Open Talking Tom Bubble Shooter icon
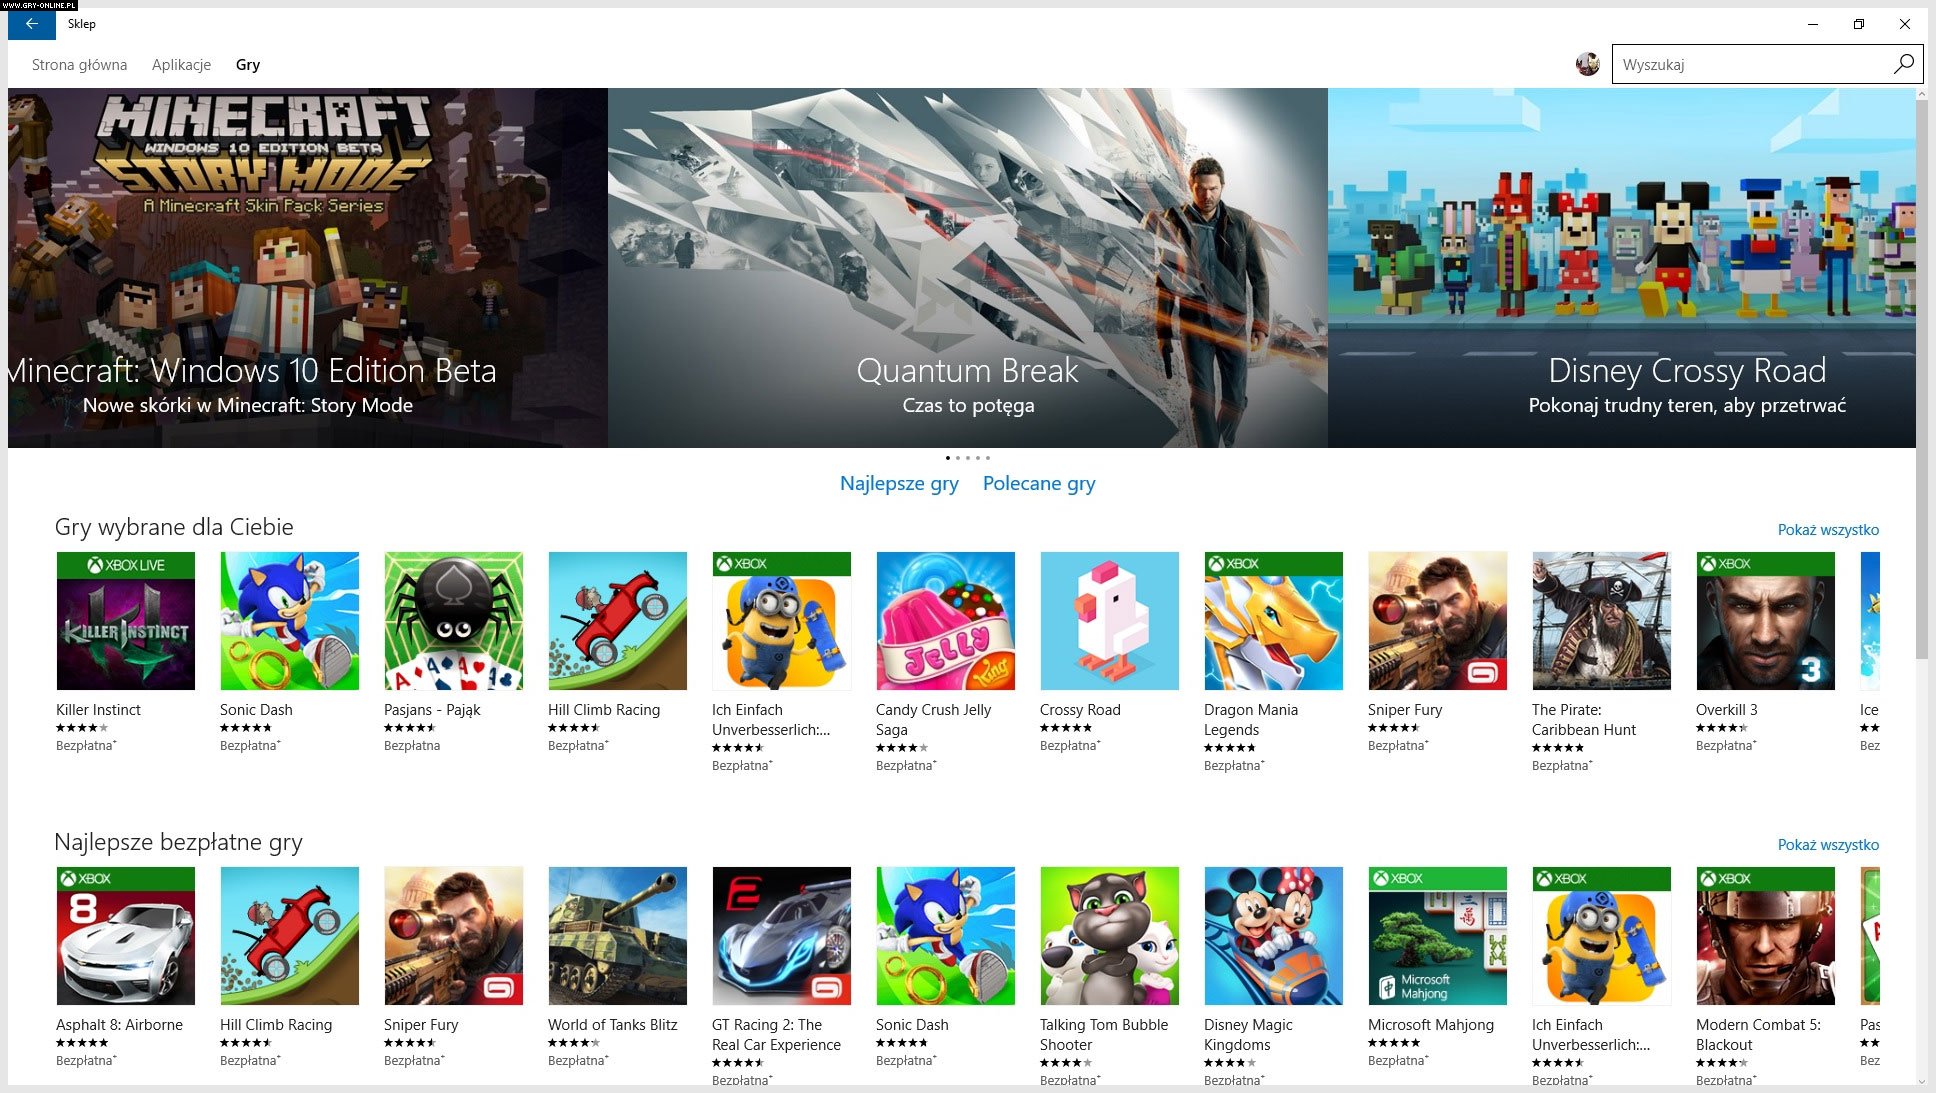Screen dimensions: 1936x1093 pos(1109,936)
